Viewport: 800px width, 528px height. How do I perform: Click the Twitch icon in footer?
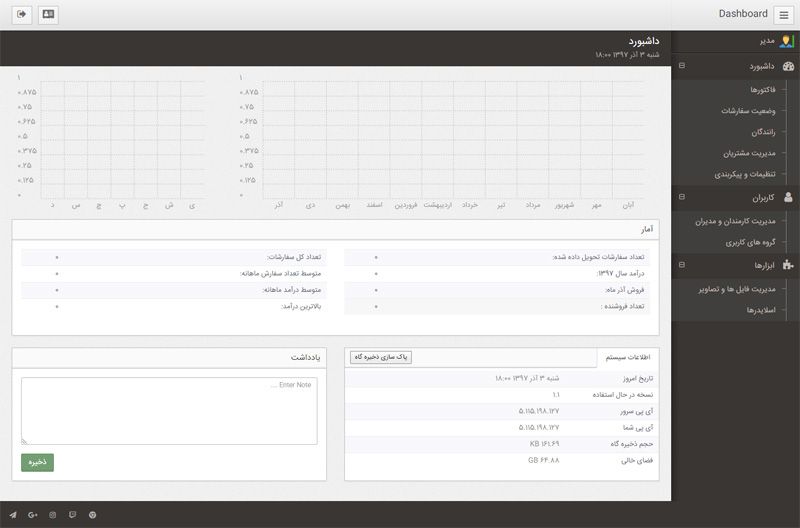[73, 514]
